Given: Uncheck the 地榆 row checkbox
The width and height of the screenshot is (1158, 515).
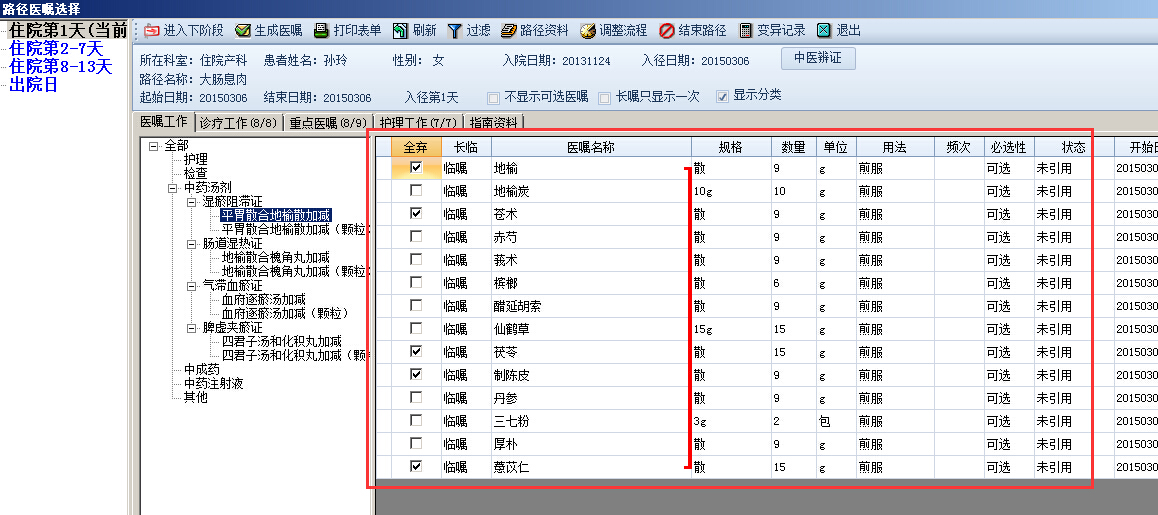Looking at the screenshot, I should 417,168.
